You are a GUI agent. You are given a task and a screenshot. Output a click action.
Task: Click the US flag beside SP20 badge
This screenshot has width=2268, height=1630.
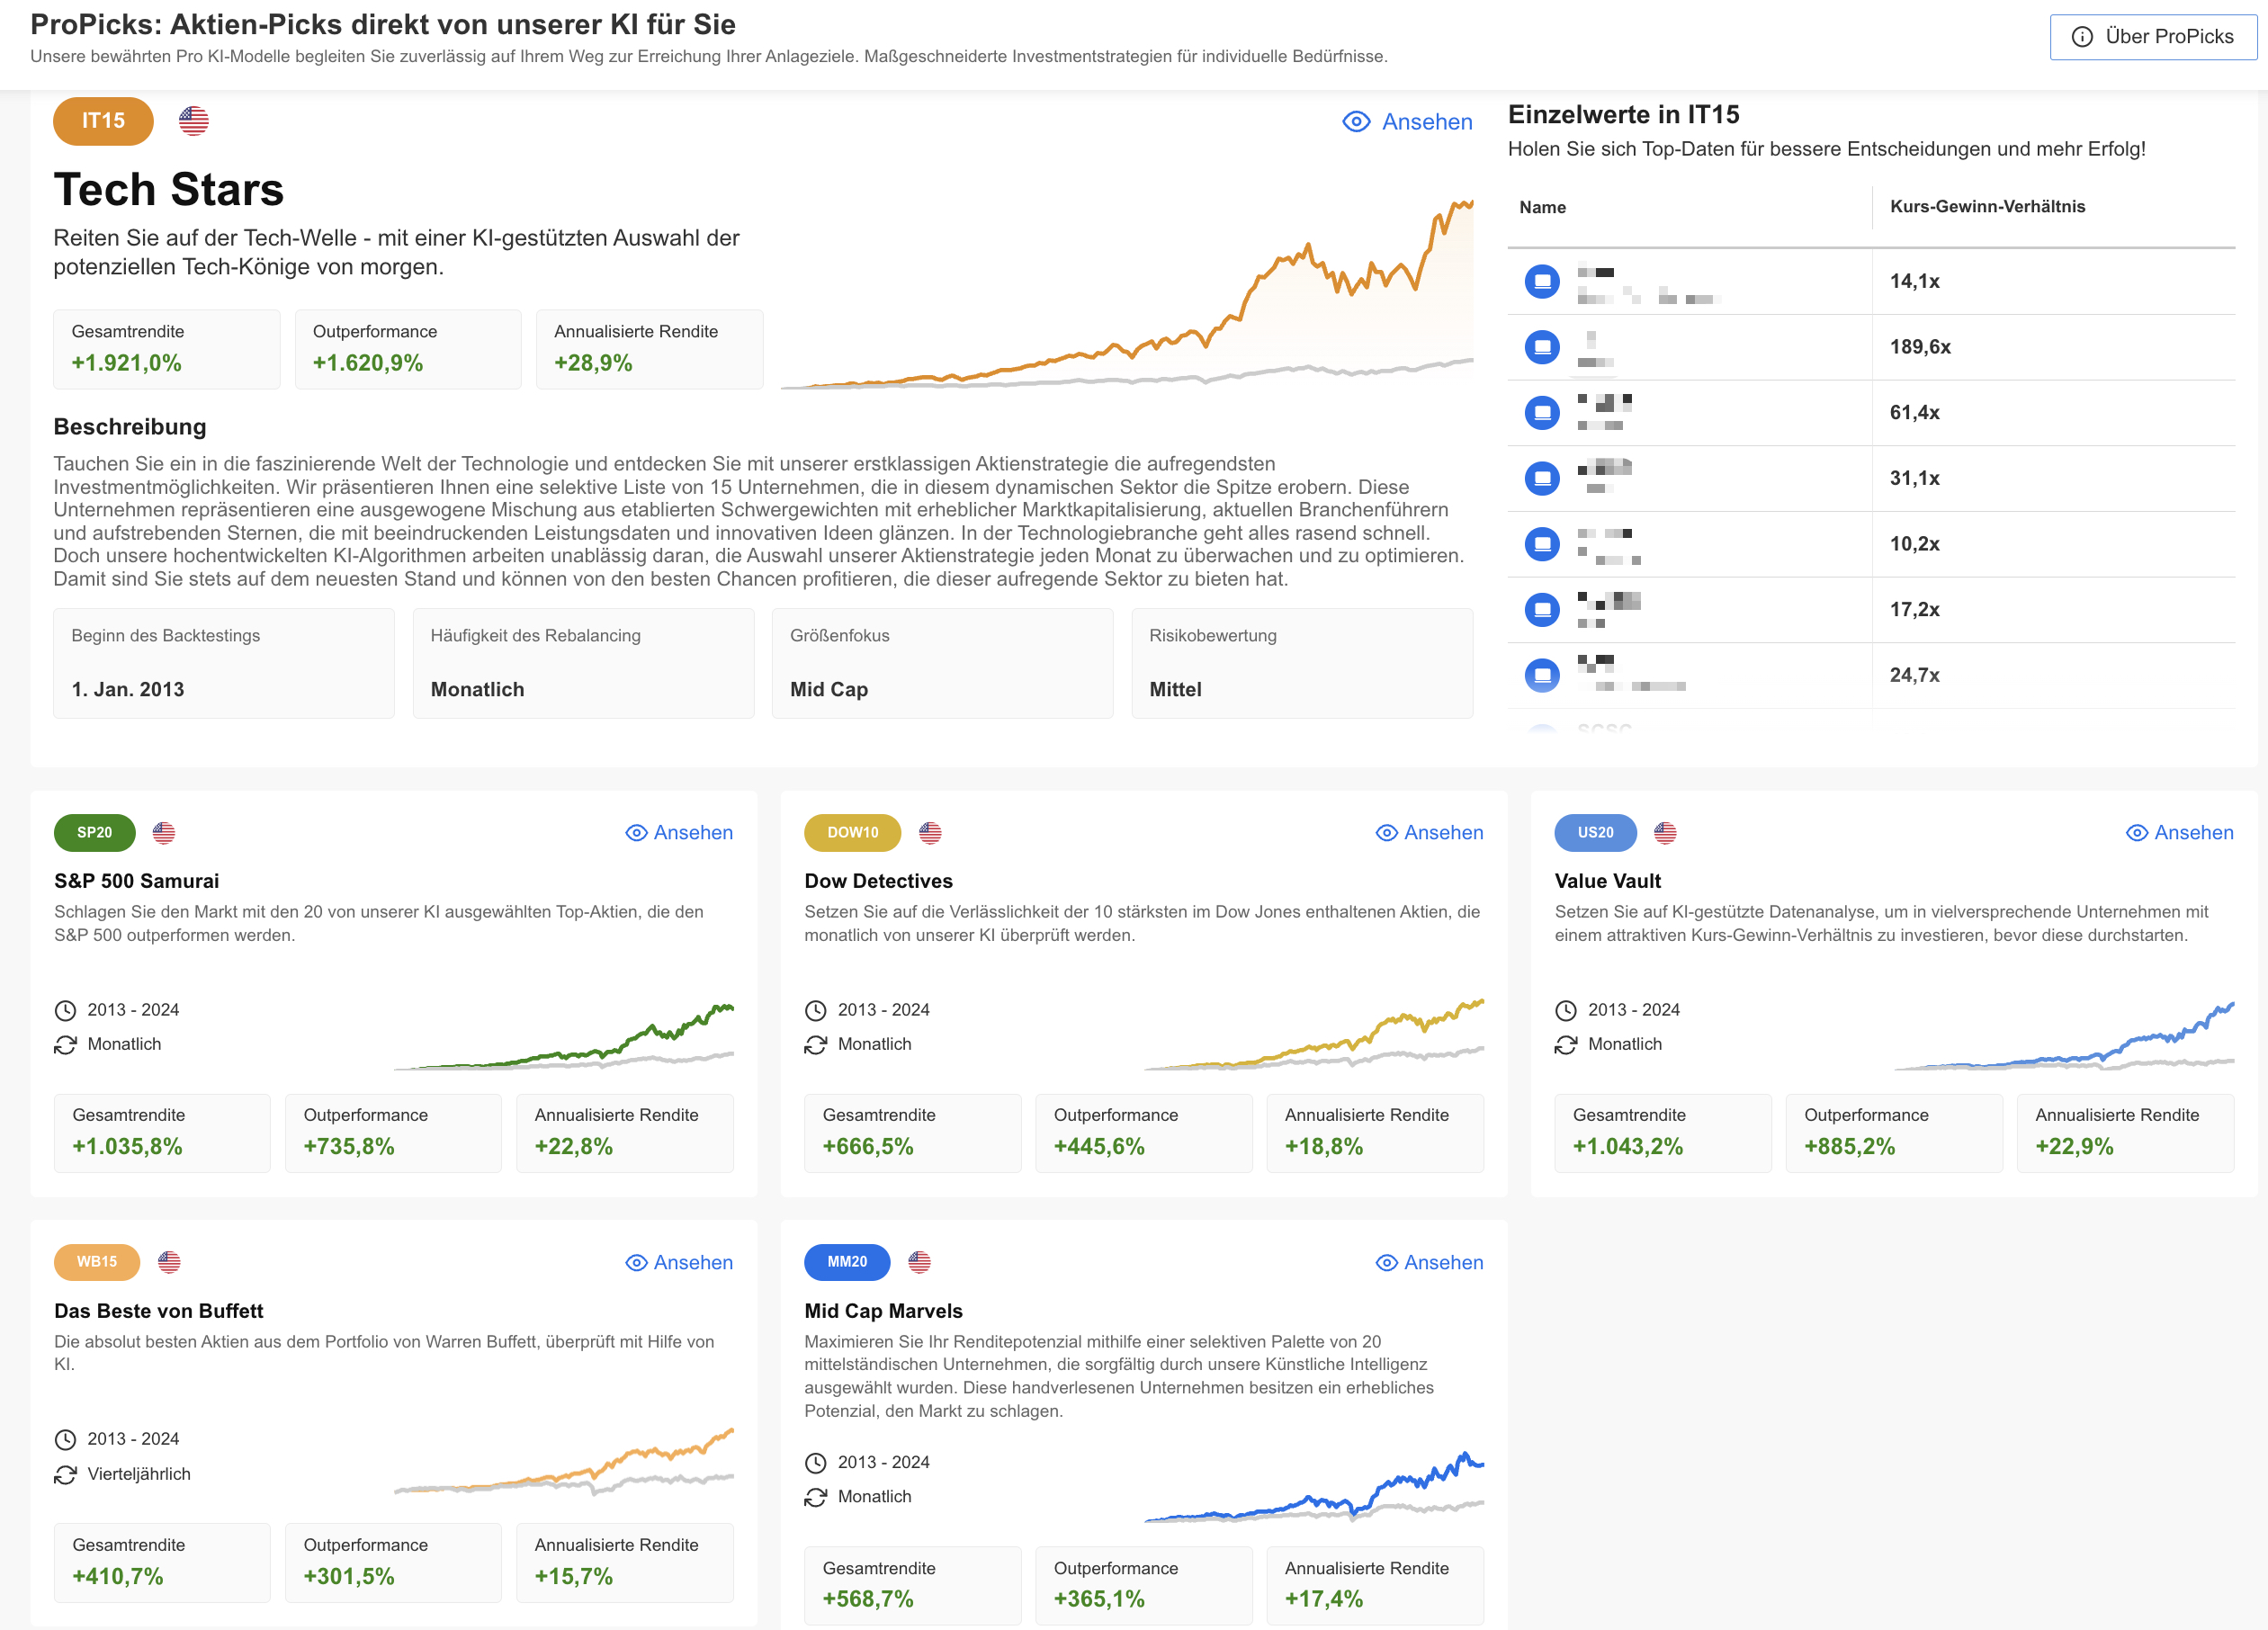(164, 832)
